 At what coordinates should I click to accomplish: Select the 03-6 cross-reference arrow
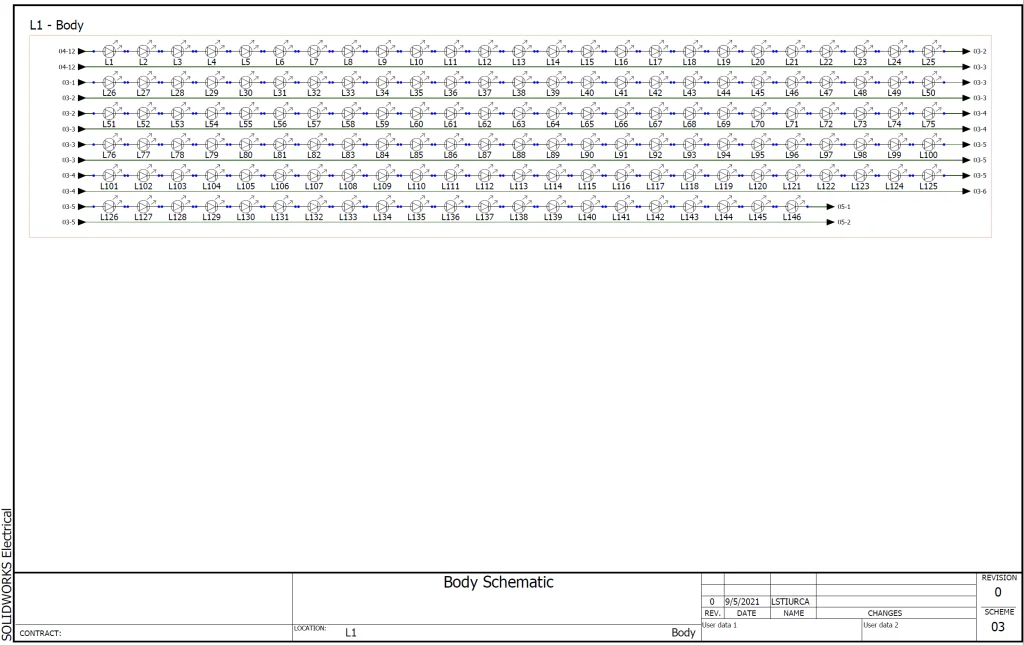966,190
